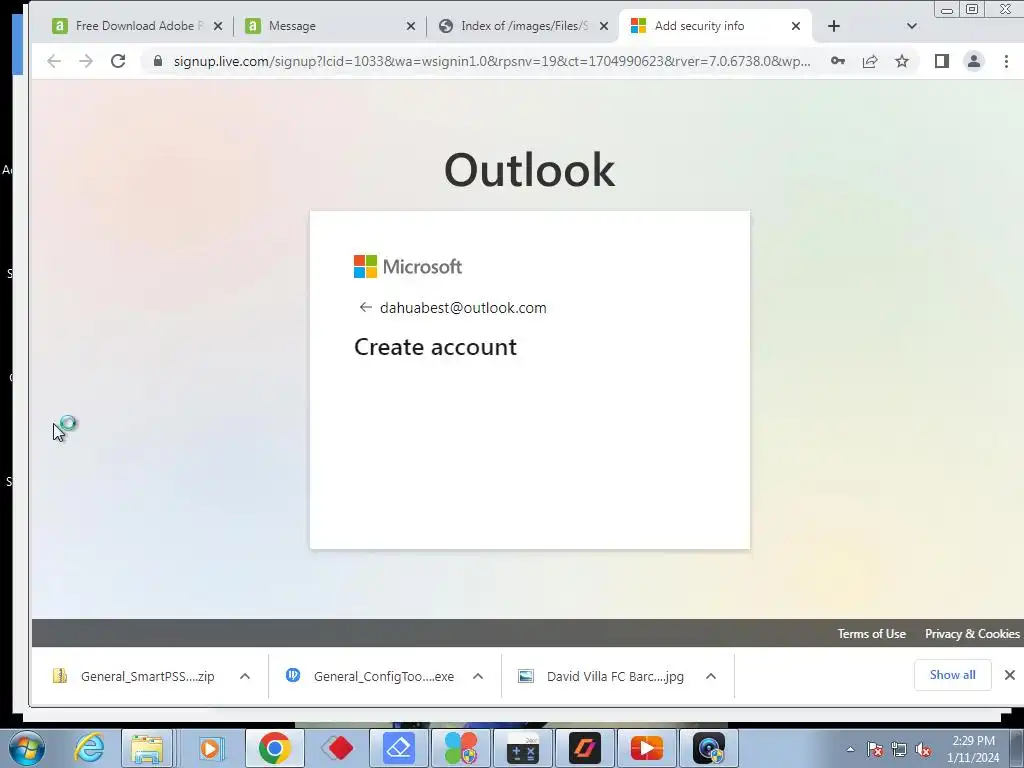Click the back arrow beside dahuabest@outlook.com
1024x768 pixels.
[x=365, y=307]
